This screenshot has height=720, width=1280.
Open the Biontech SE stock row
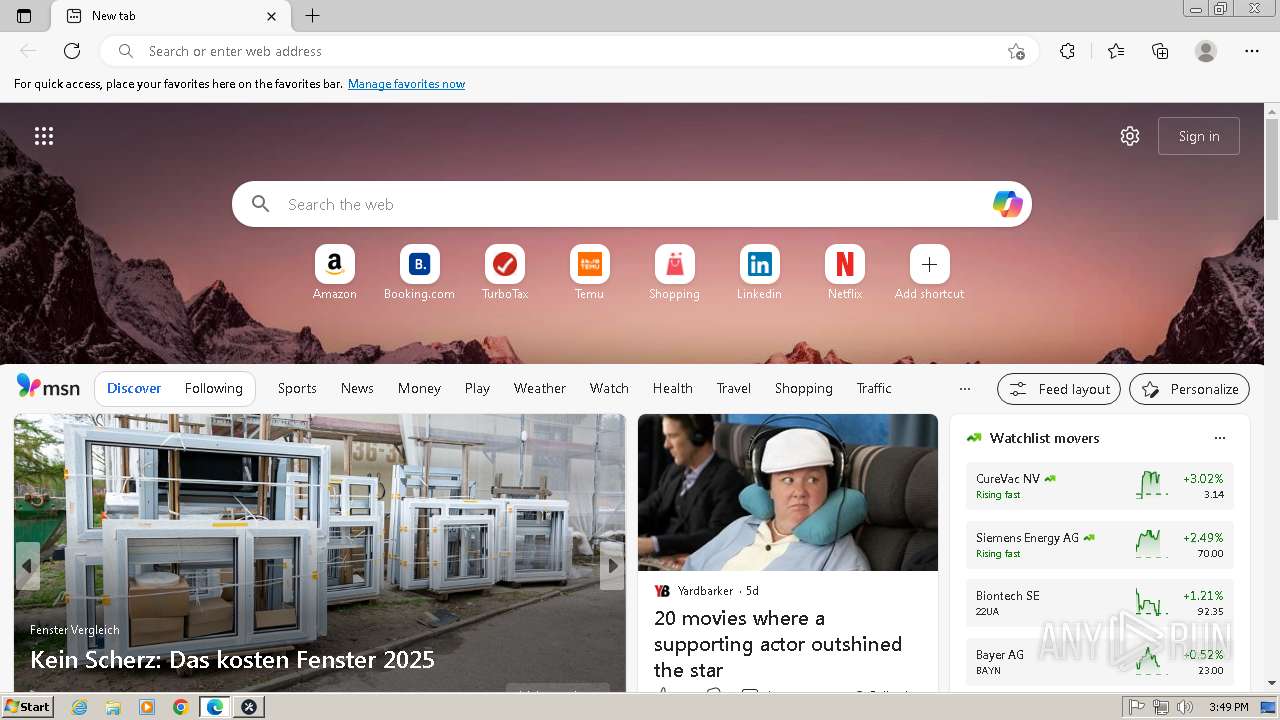coord(1100,603)
